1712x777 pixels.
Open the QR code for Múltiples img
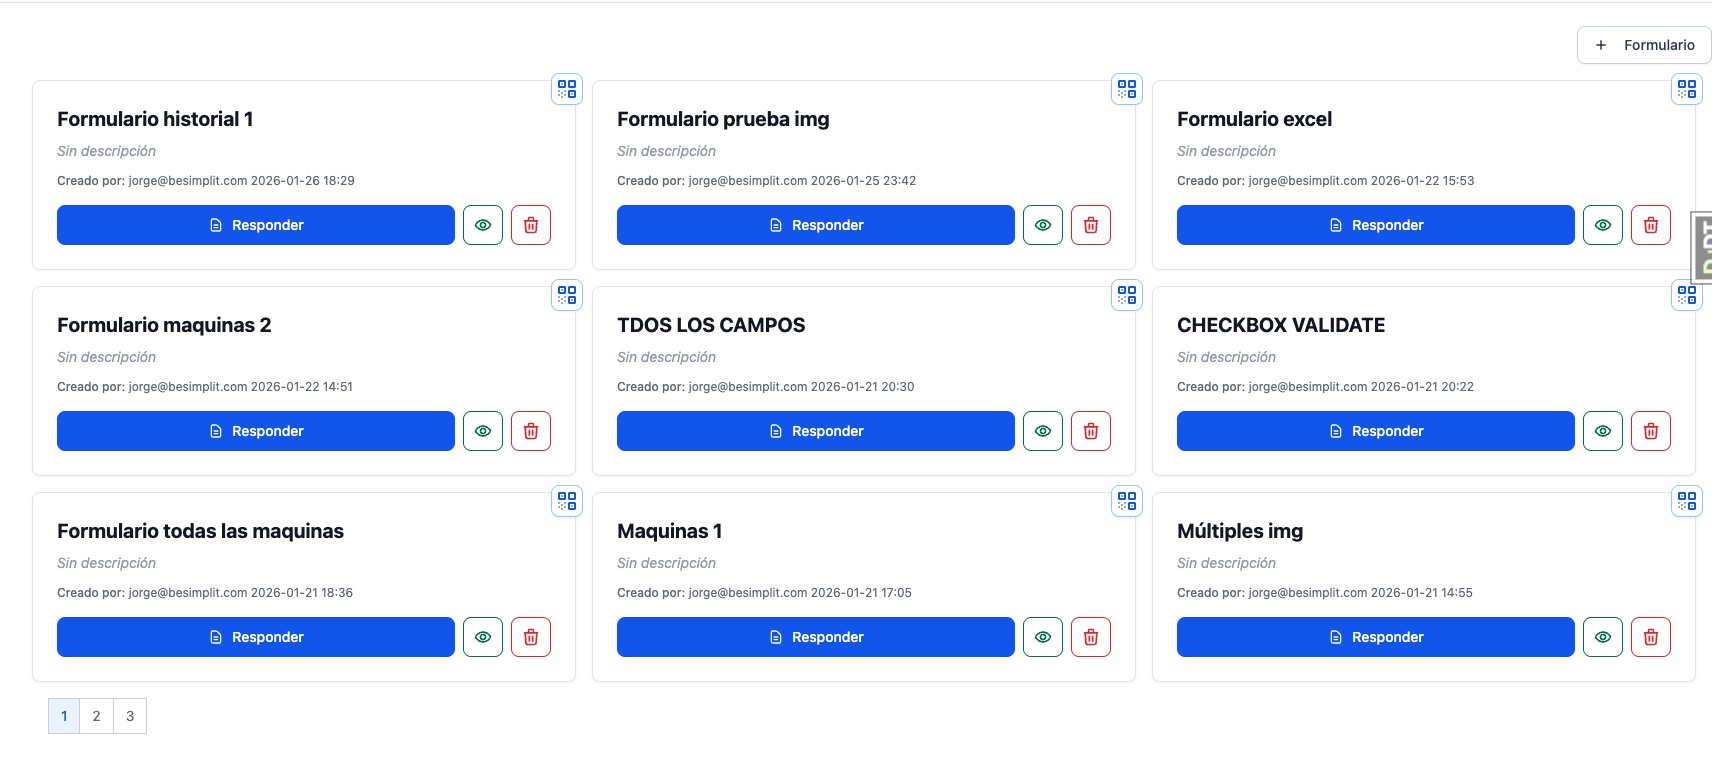(x=1687, y=500)
